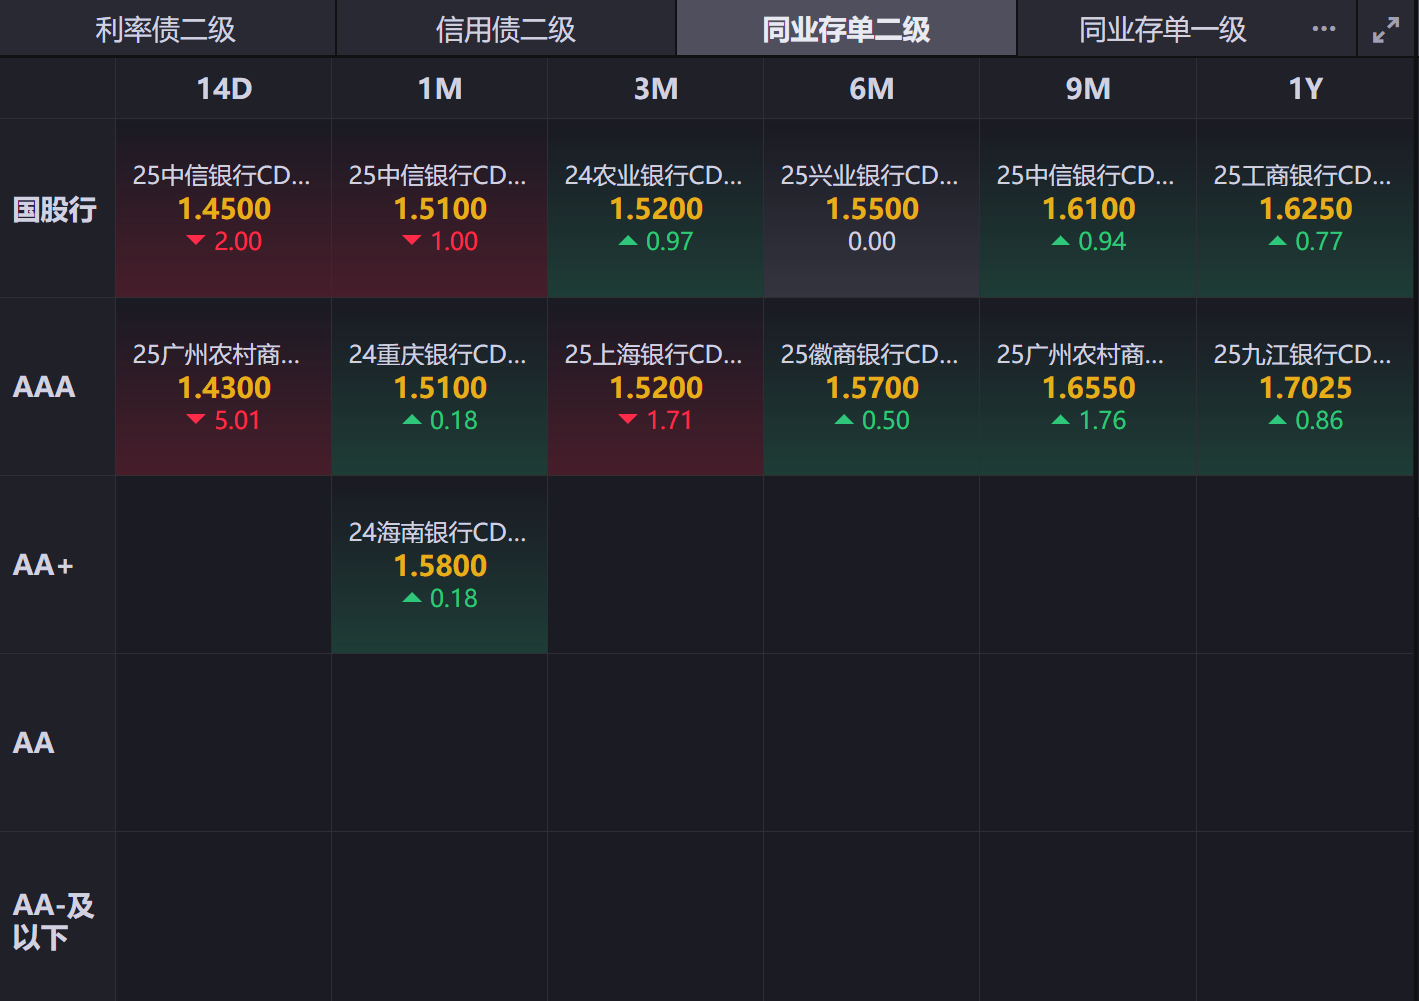This screenshot has width=1419, height=1001.
Task: Open 25中信银行CD at 1.4500 in 14D
Action: (224, 209)
